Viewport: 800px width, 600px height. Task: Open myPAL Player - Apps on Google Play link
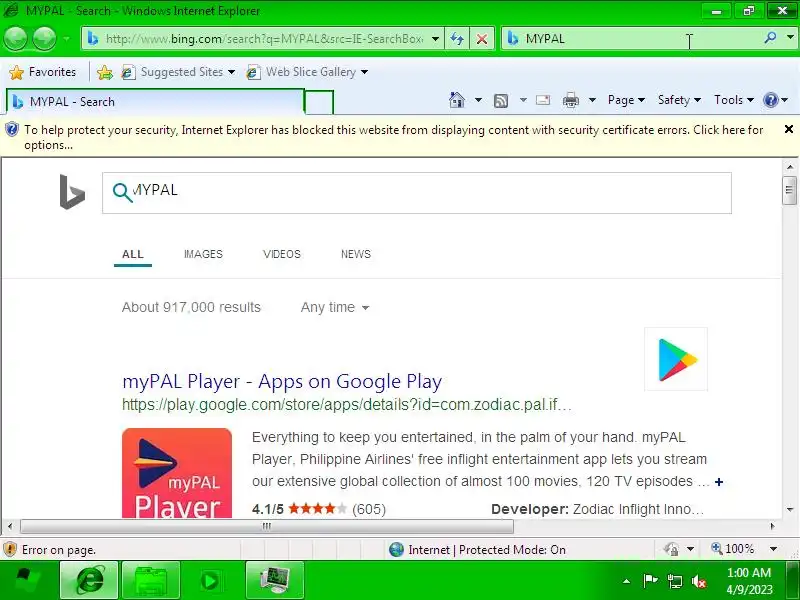click(x=282, y=381)
